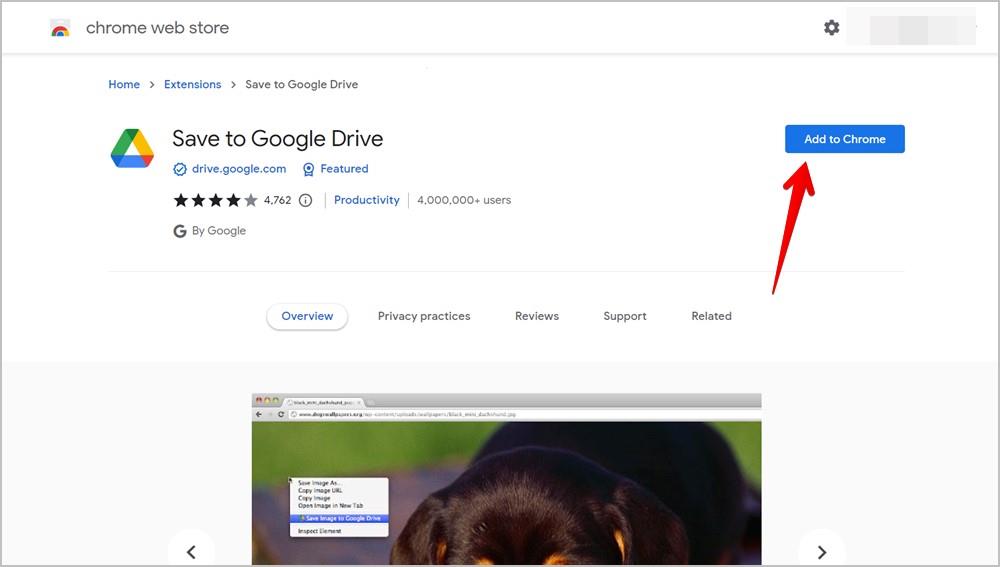Open the Related tab
The width and height of the screenshot is (1000, 567).
coord(711,316)
